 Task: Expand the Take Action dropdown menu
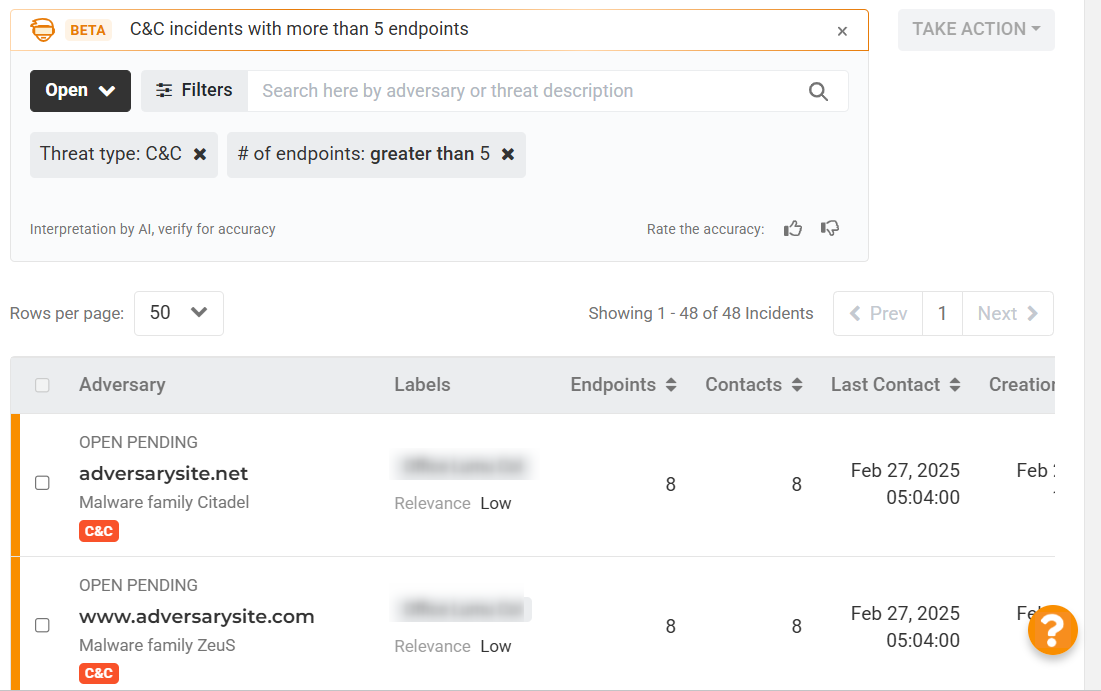click(975, 29)
